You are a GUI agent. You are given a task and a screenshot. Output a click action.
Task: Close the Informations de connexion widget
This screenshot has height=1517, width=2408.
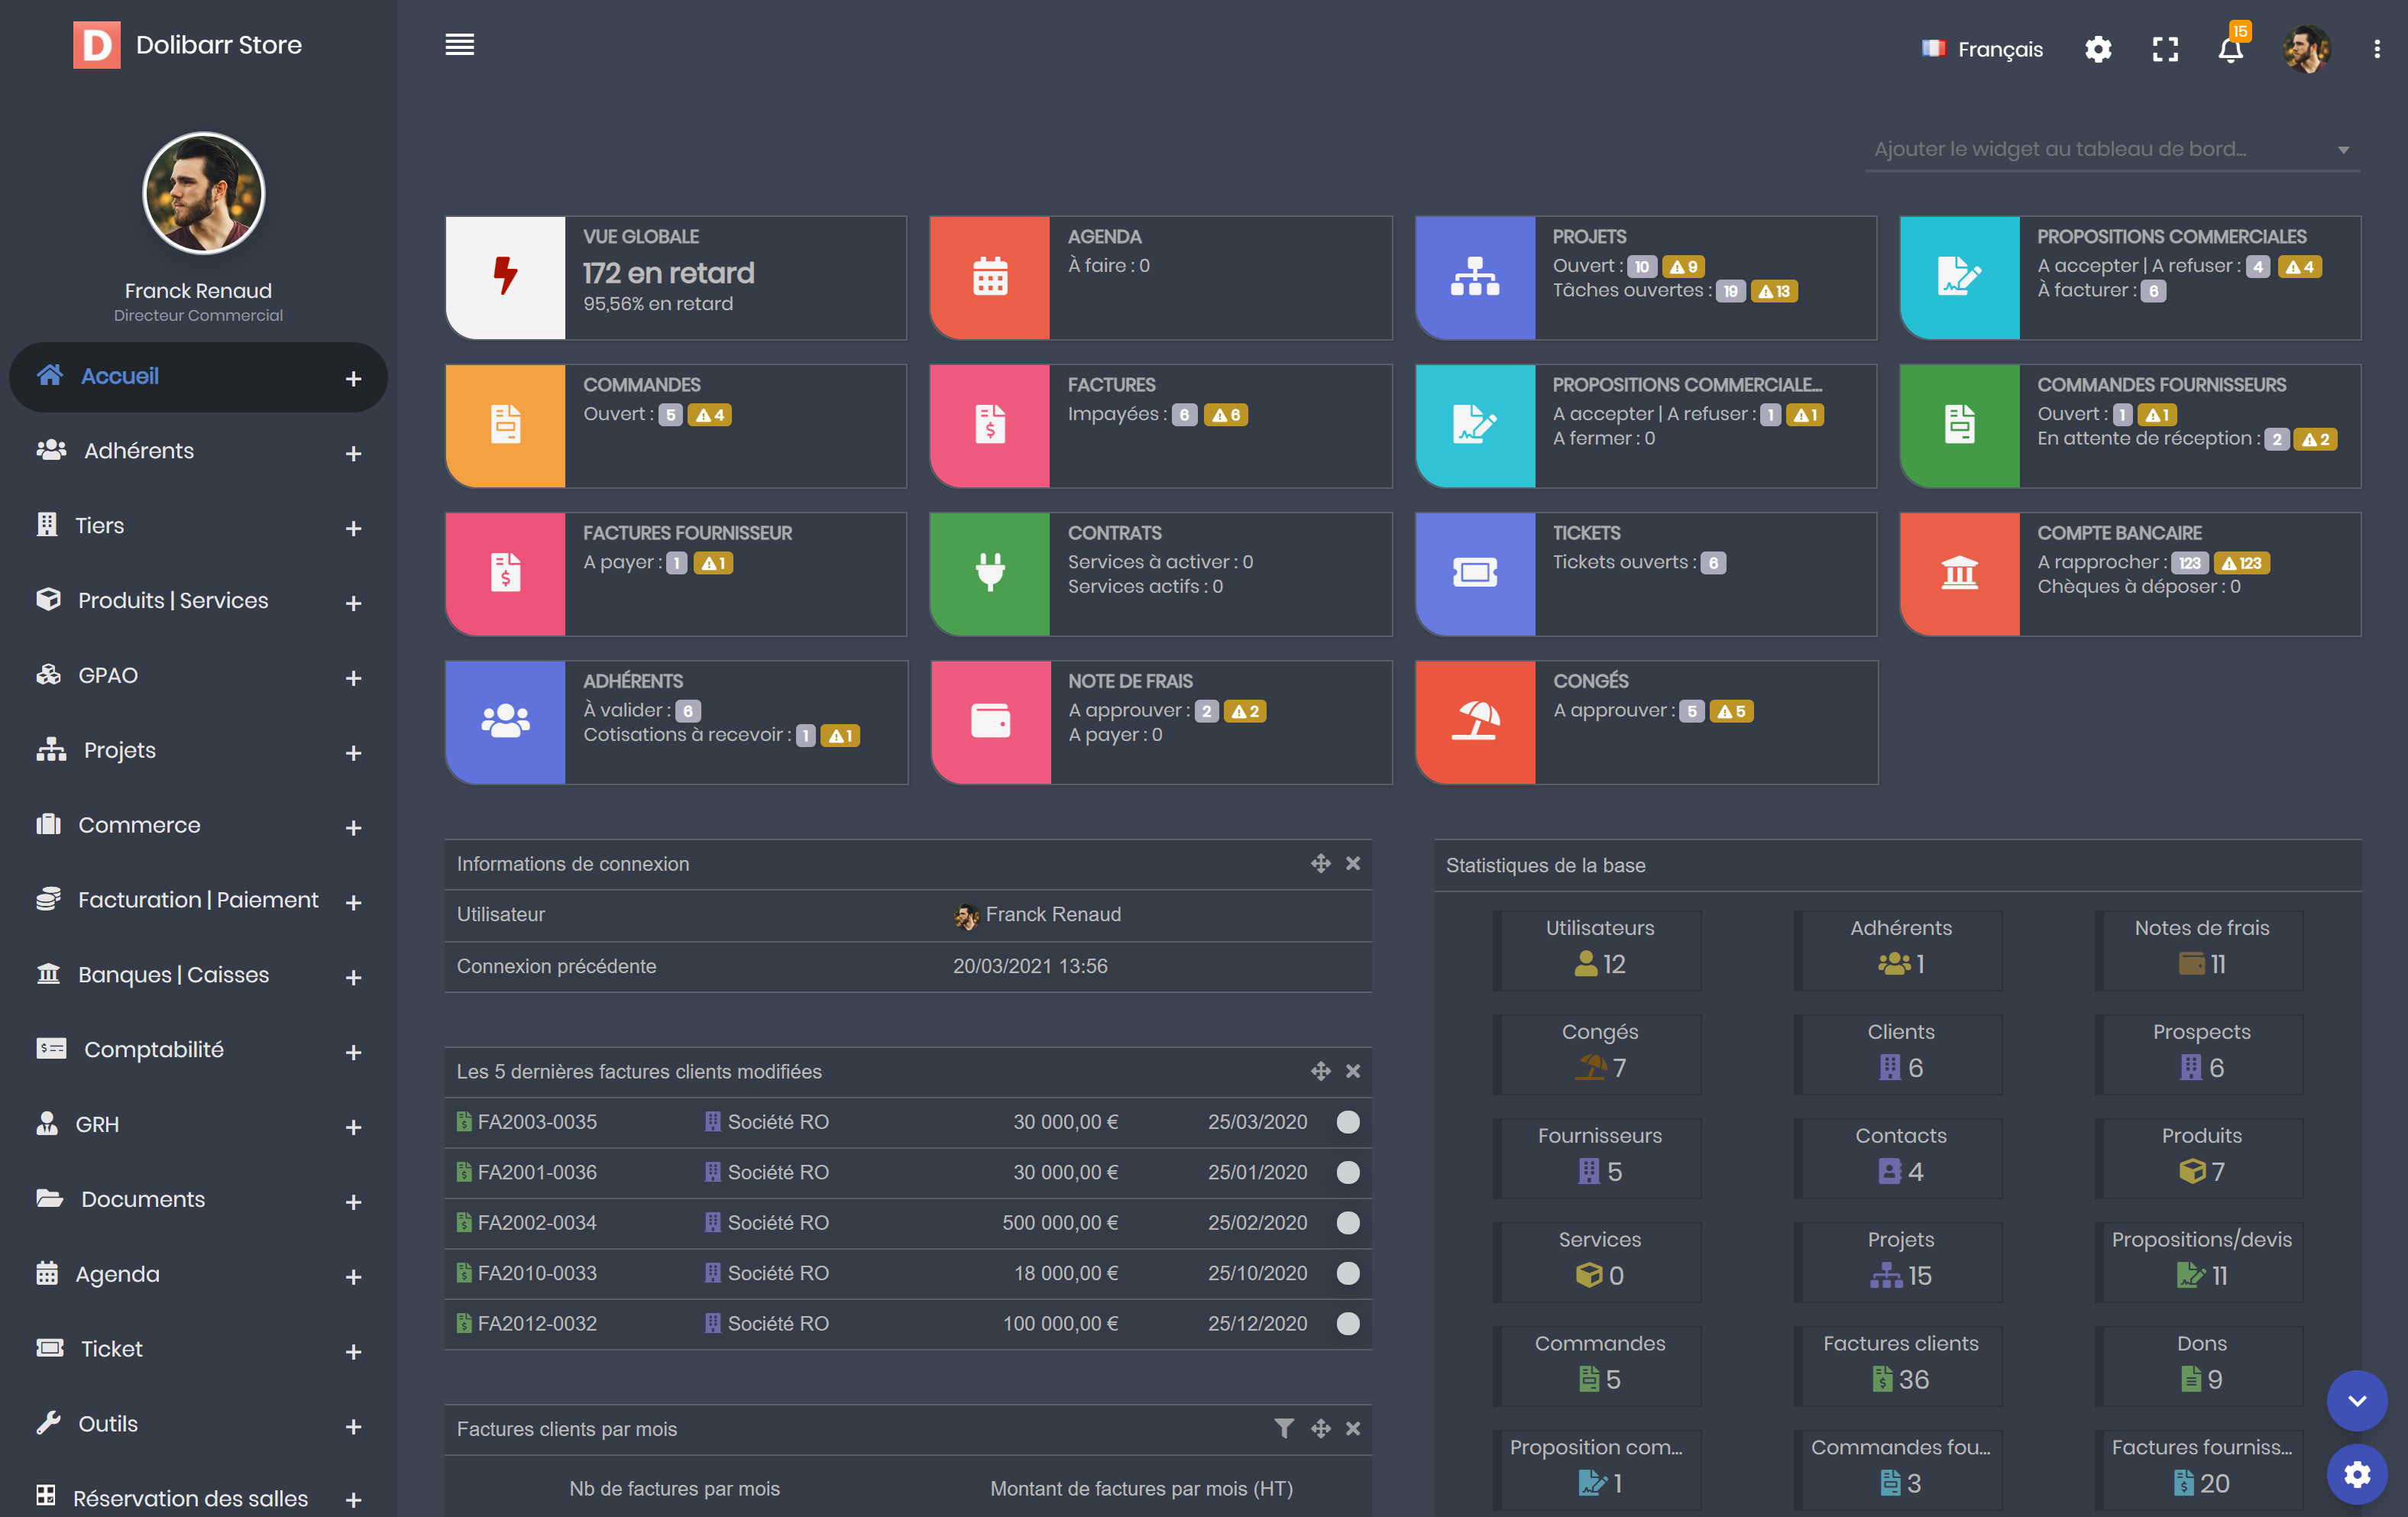pos(1353,863)
